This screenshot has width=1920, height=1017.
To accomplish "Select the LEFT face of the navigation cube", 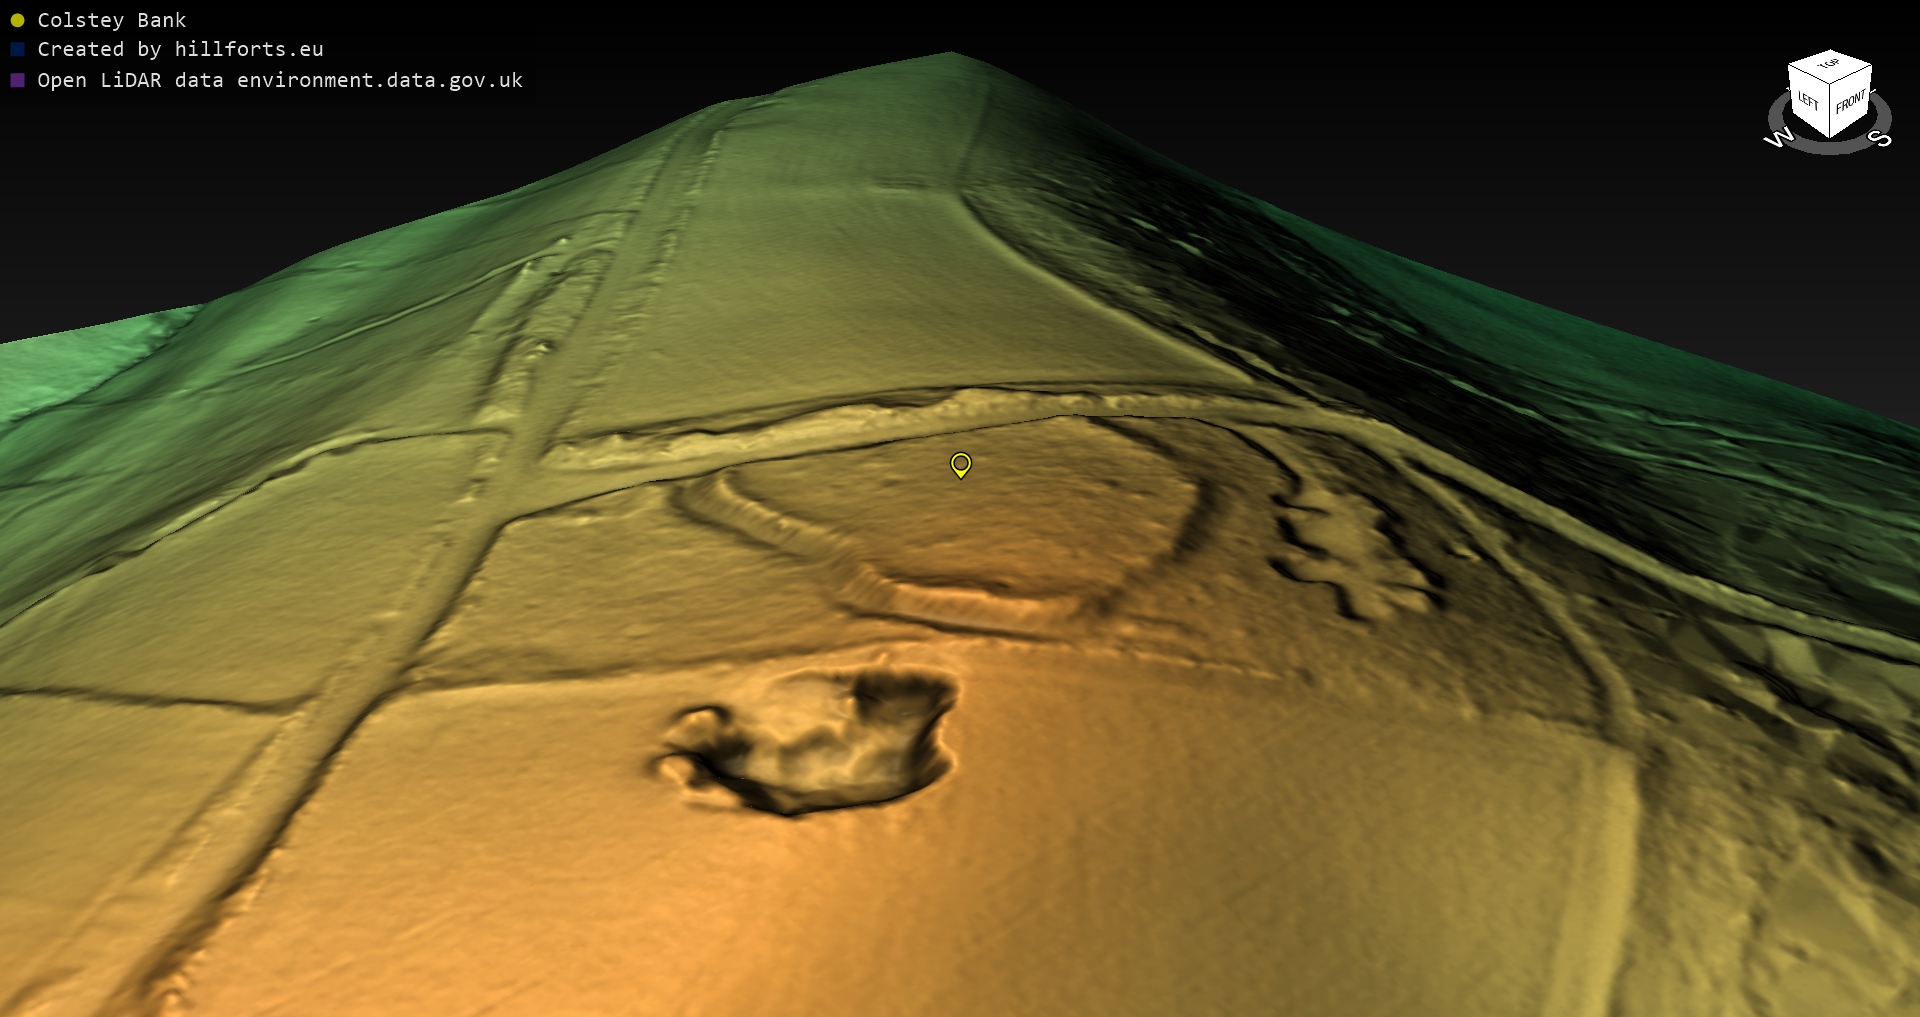I will point(1808,103).
